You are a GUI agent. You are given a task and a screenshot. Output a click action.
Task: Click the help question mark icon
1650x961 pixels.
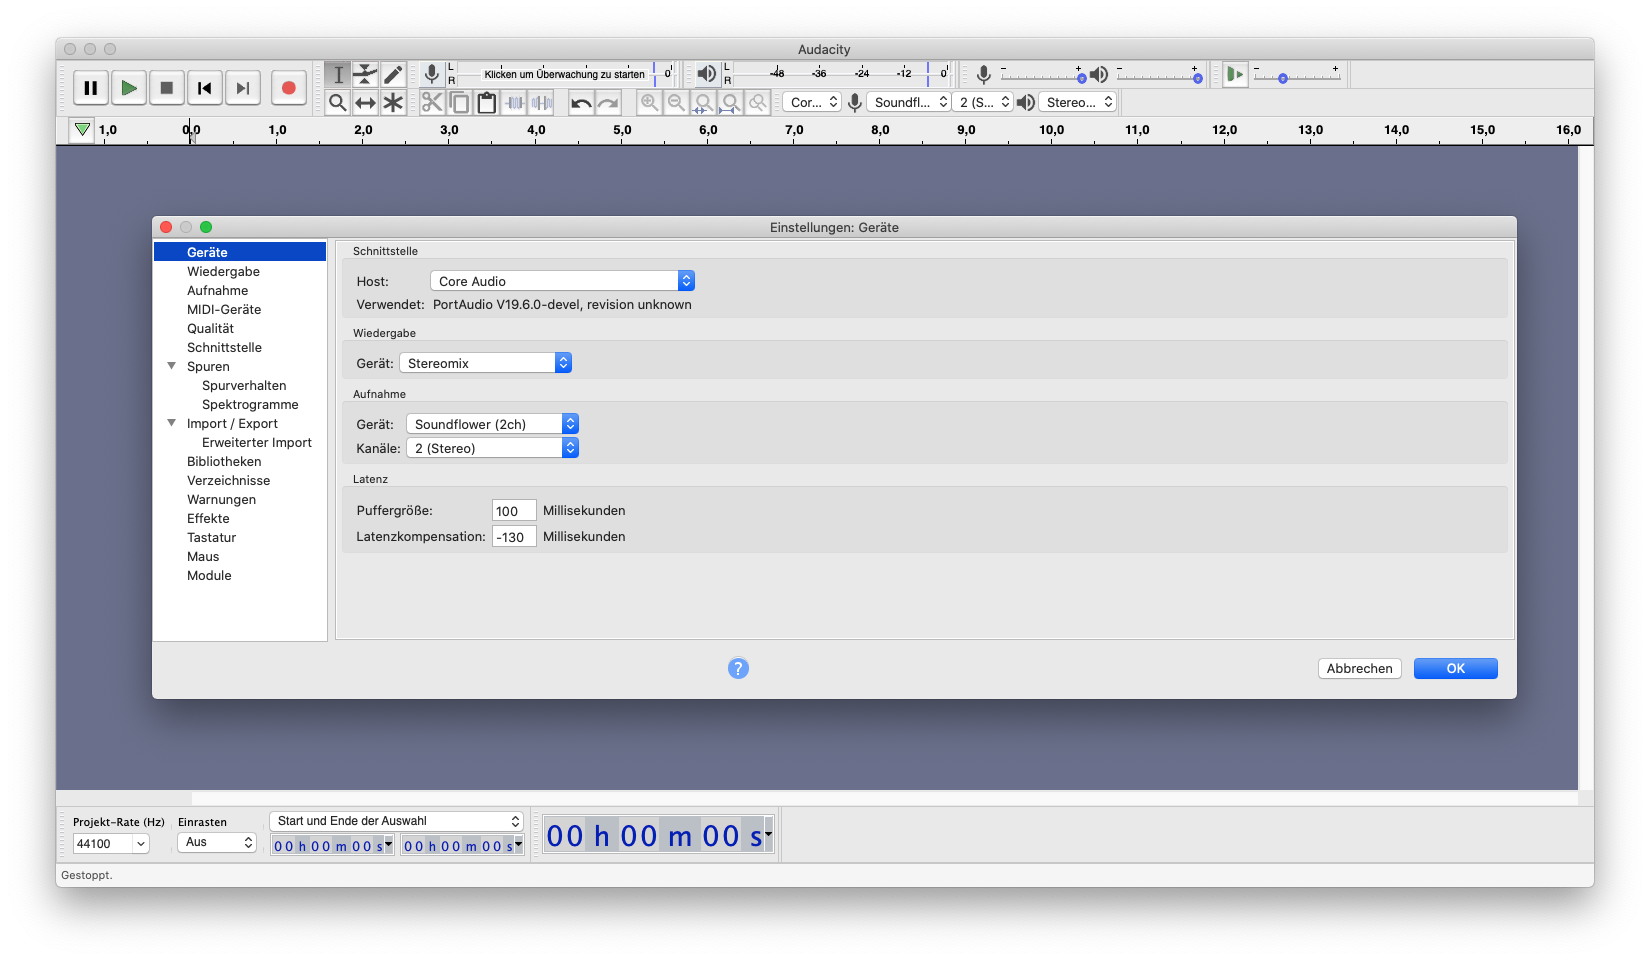(x=738, y=668)
